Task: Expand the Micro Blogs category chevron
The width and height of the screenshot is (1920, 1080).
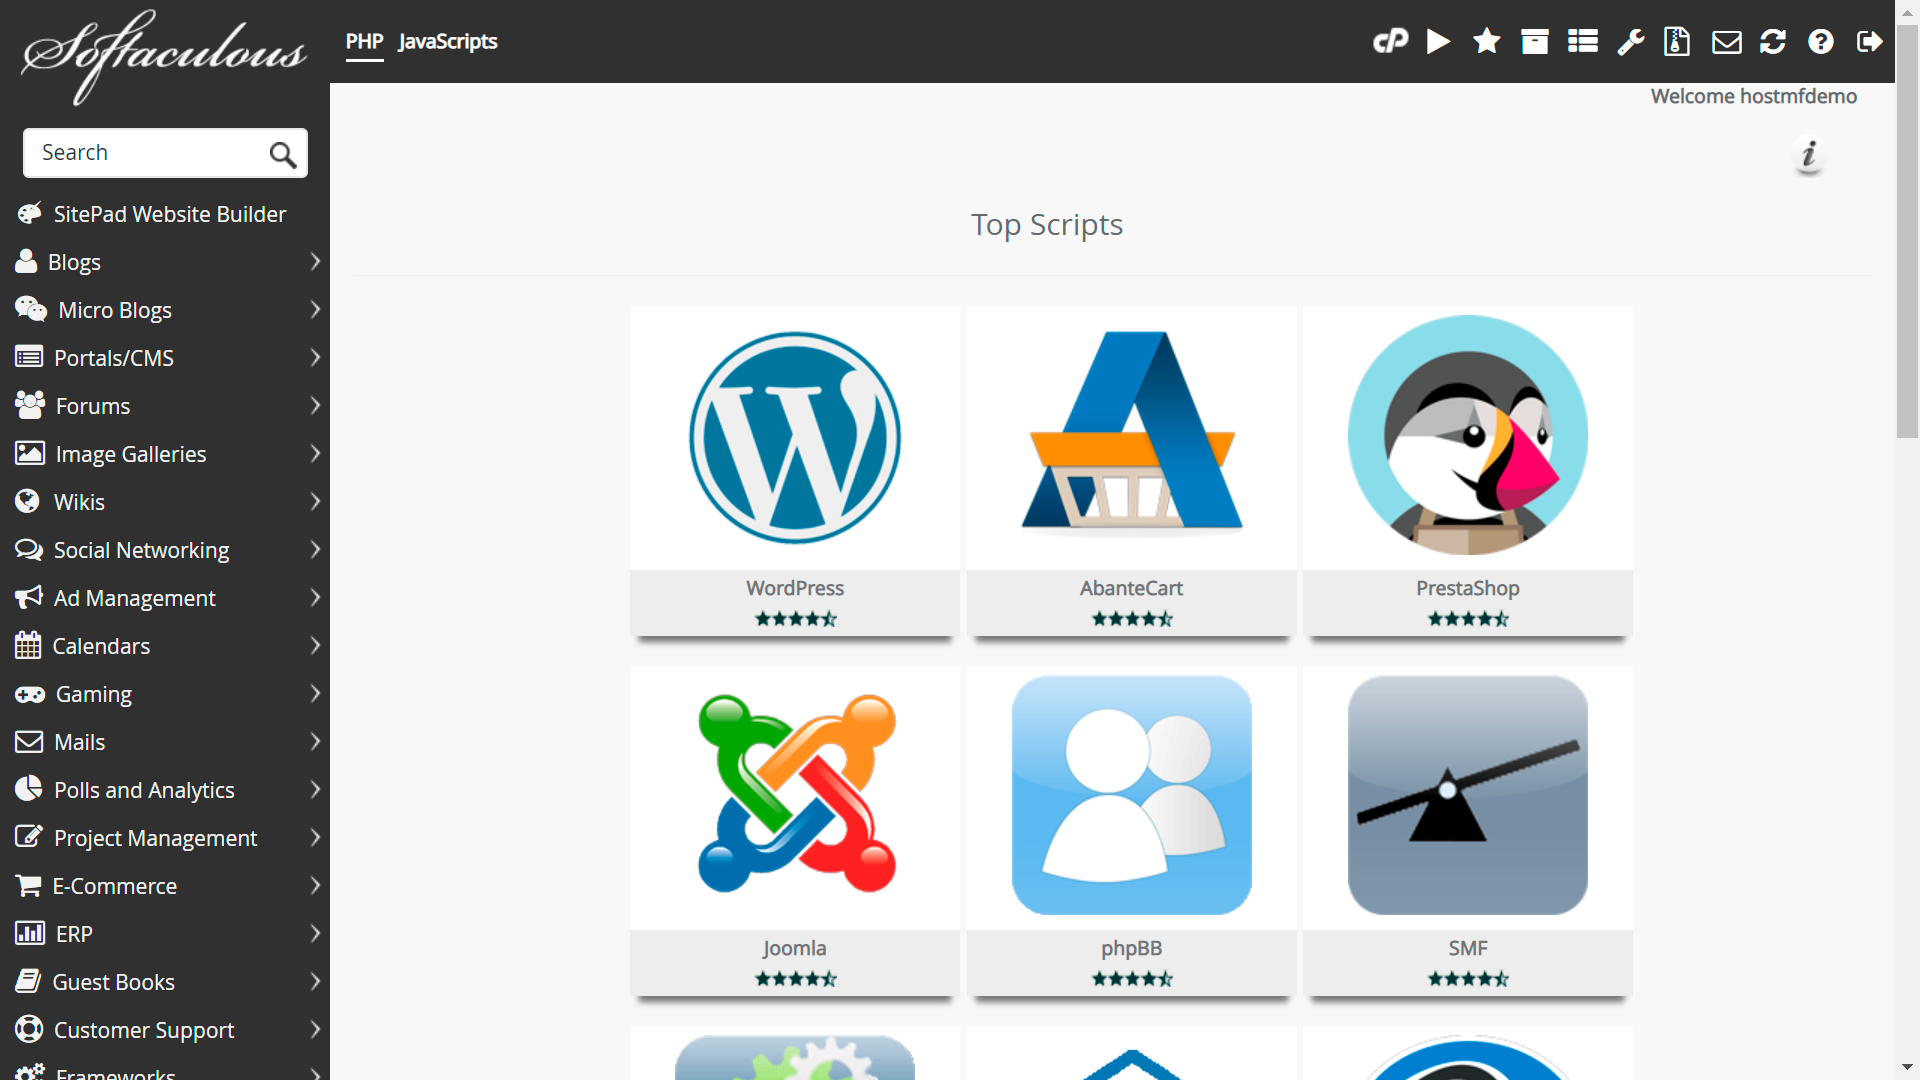Action: point(315,309)
